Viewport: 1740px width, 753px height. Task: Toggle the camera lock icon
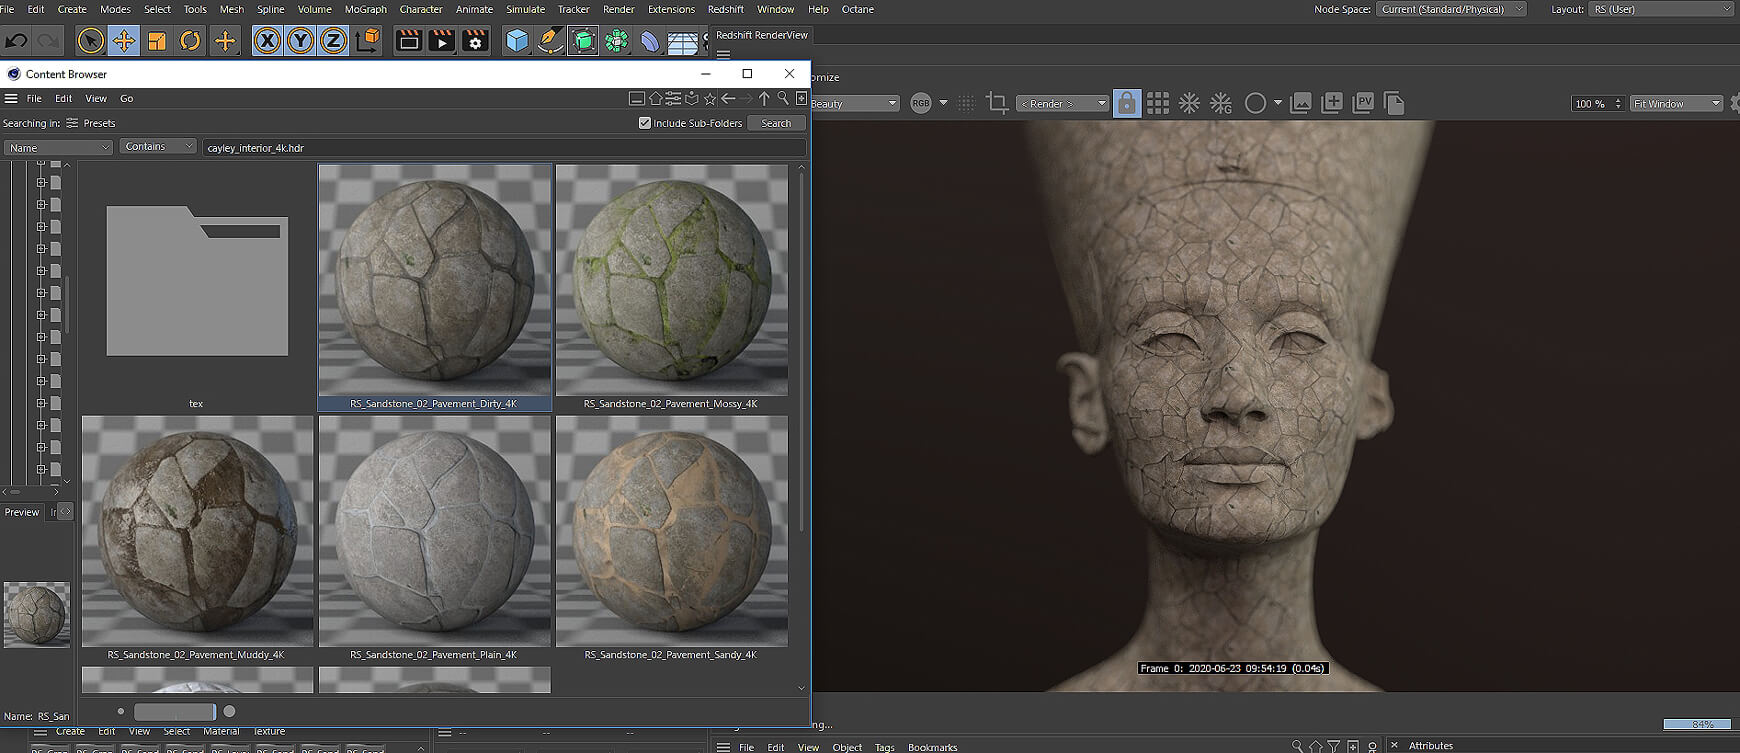pyautogui.click(x=1127, y=103)
